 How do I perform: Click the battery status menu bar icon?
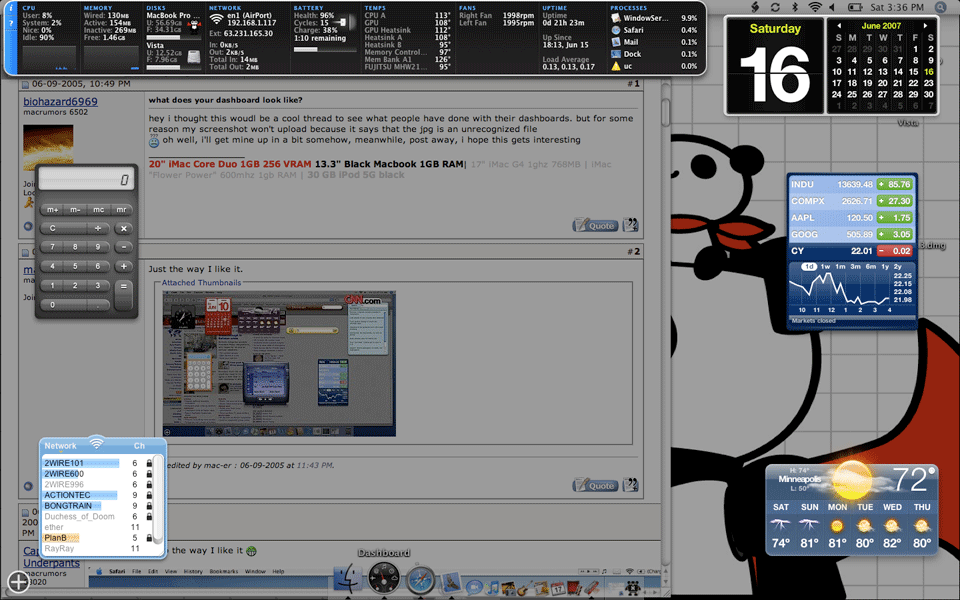(x=855, y=7)
